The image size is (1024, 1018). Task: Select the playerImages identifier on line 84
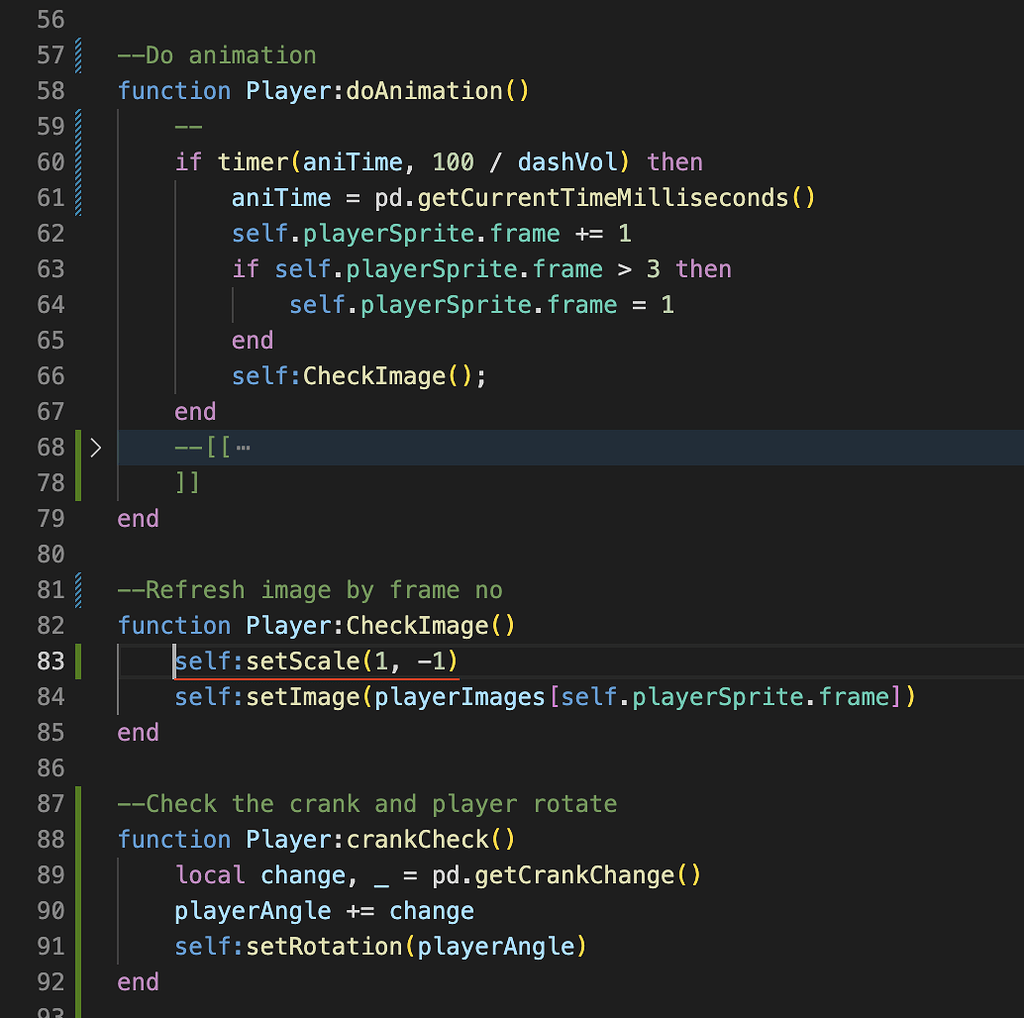tap(458, 696)
